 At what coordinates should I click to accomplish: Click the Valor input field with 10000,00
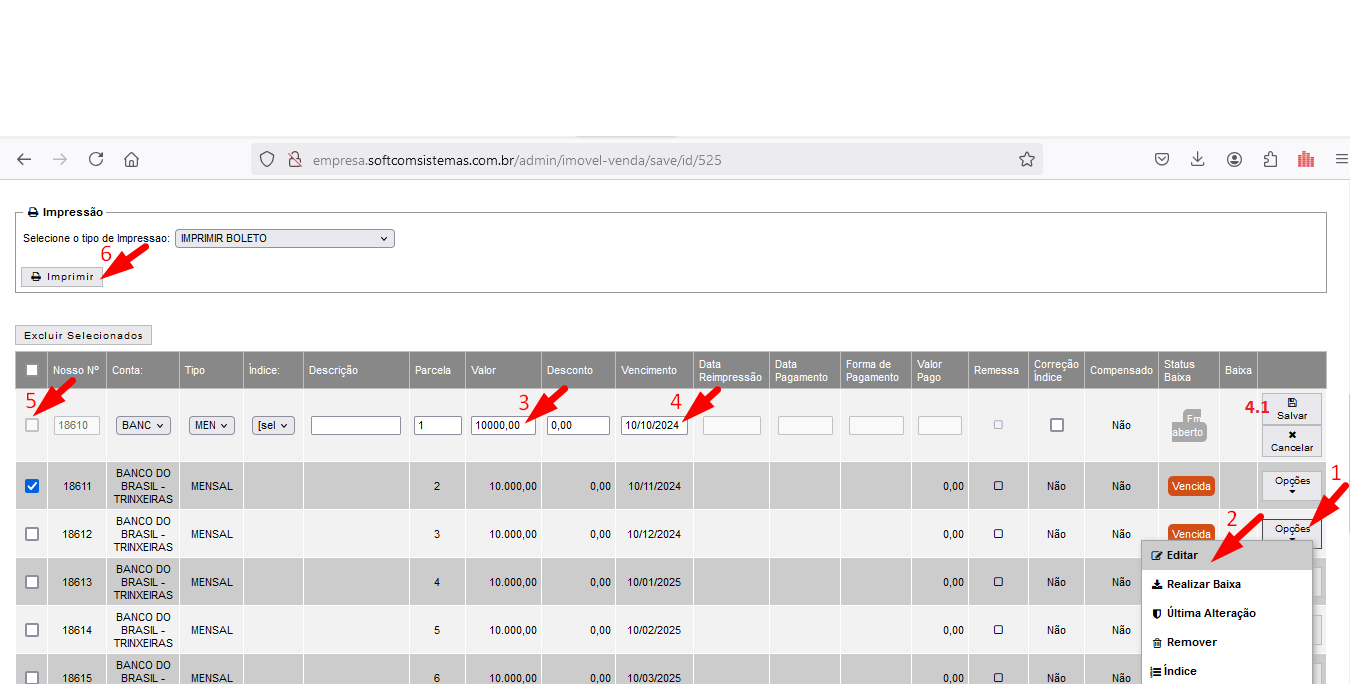pos(503,425)
